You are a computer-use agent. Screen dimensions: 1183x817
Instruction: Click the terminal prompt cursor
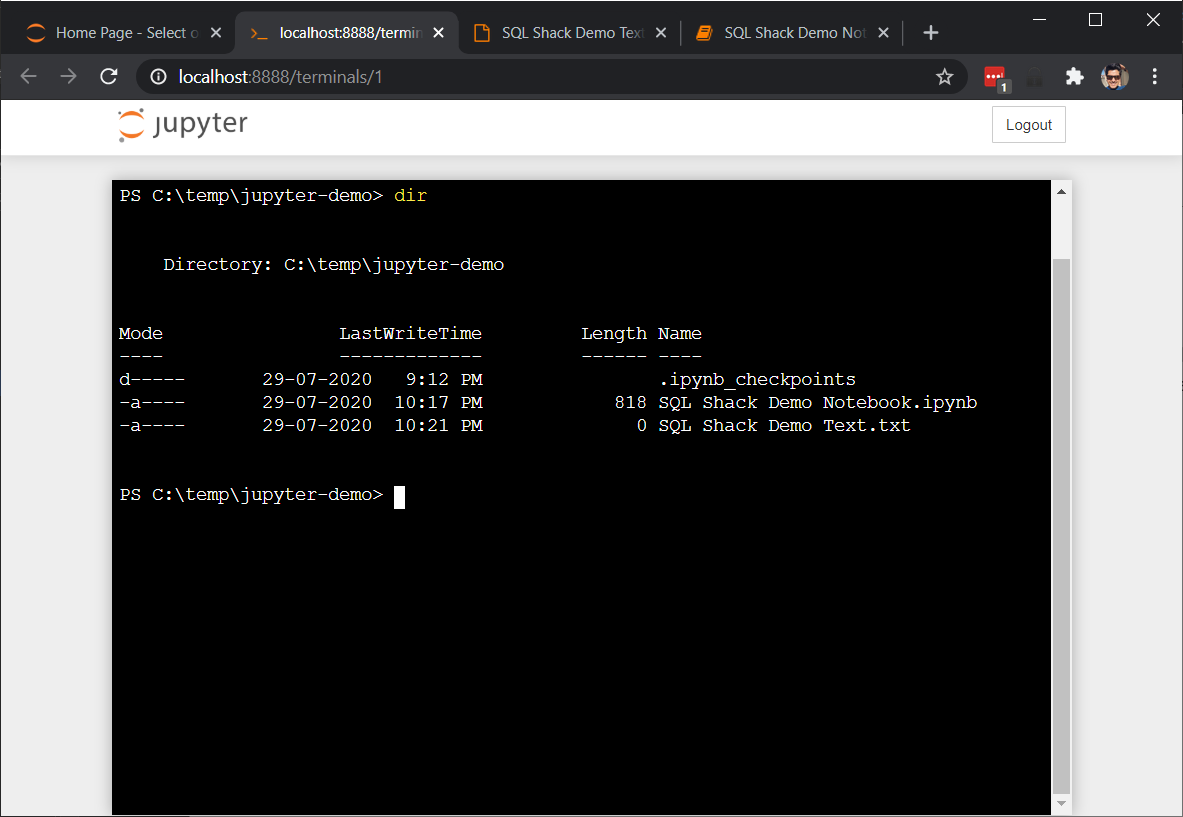click(x=399, y=496)
